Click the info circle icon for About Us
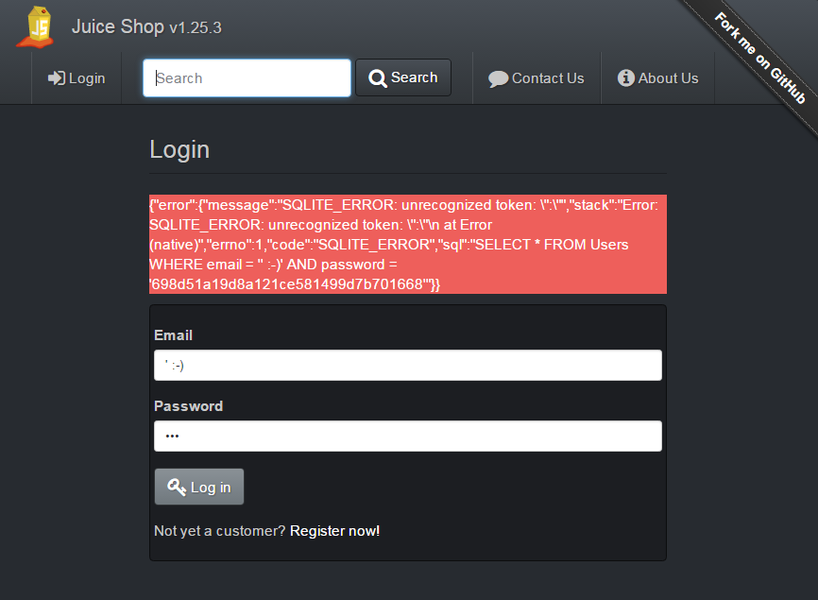This screenshot has width=818, height=600. pyautogui.click(x=626, y=78)
